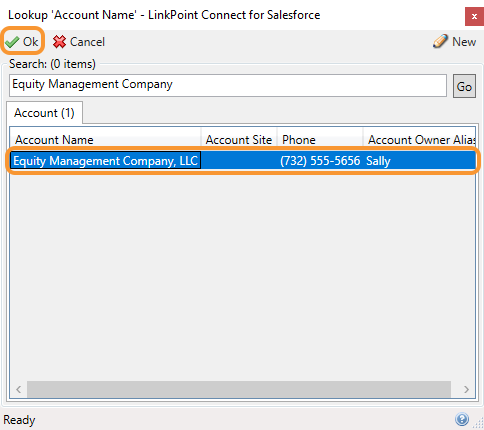
Task: Click the Ok label to confirm
Action: pyautogui.click(x=30, y=42)
